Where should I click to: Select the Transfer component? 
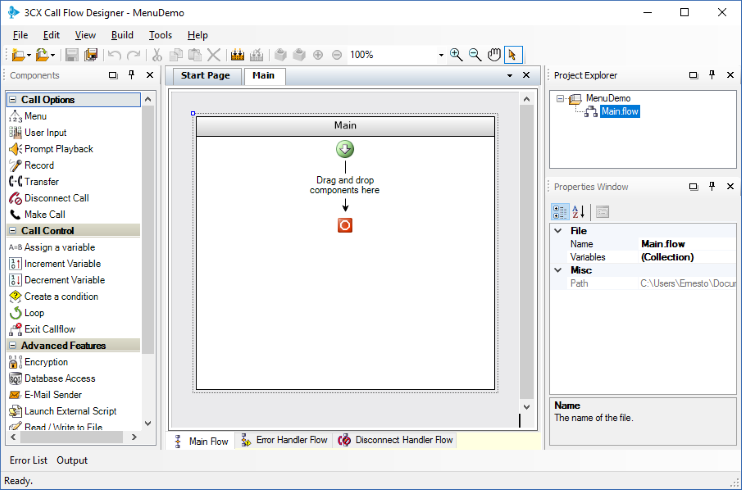point(34,181)
